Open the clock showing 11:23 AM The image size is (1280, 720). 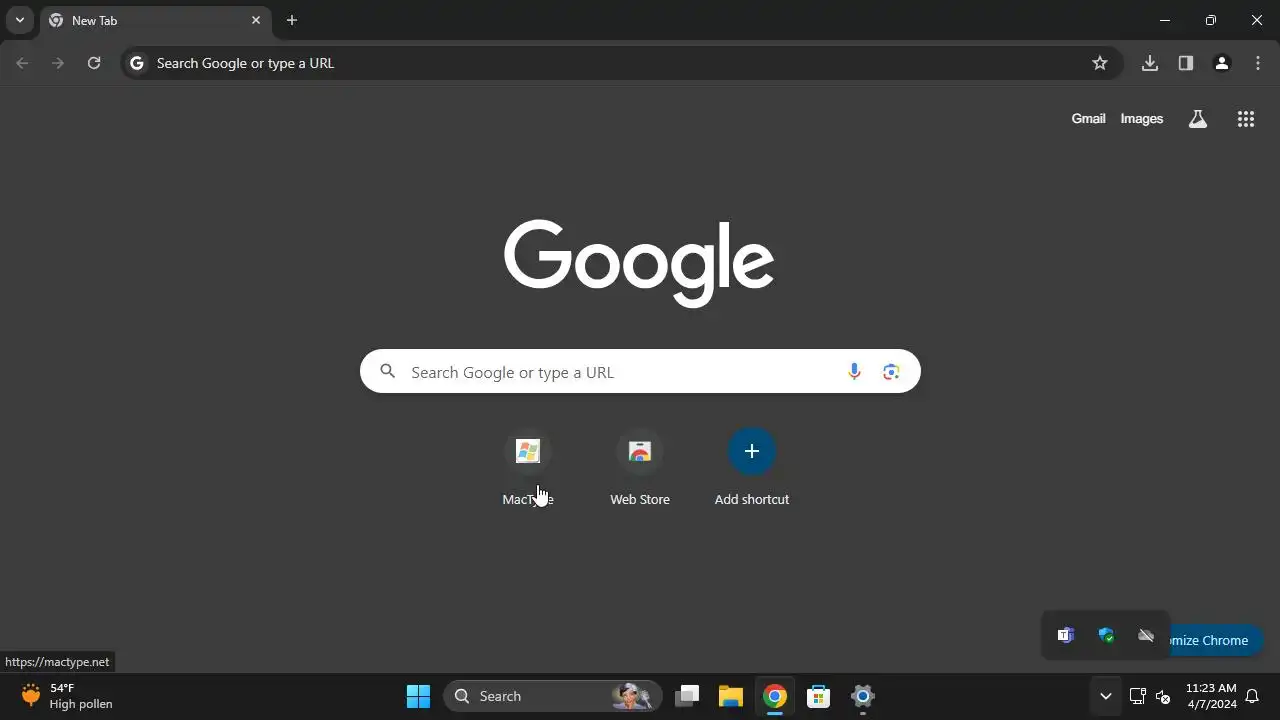pyautogui.click(x=1211, y=696)
